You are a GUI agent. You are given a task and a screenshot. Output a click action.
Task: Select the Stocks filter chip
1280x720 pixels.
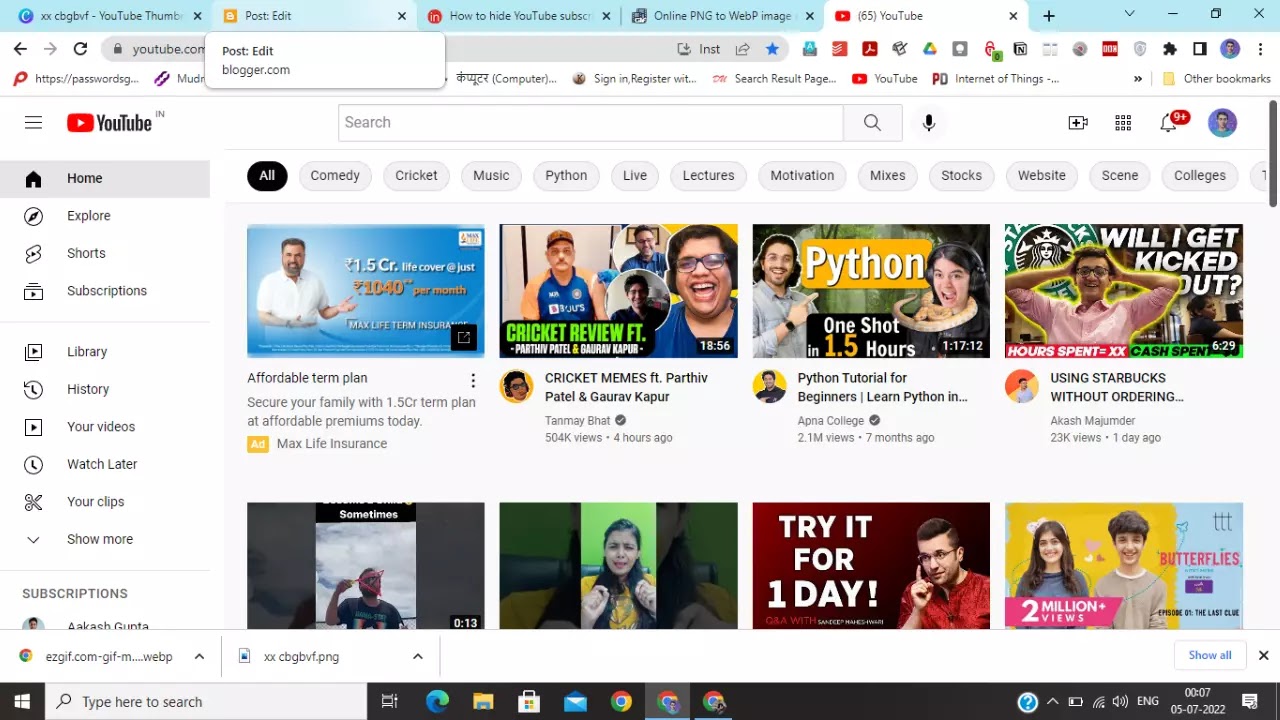pyautogui.click(x=961, y=176)
